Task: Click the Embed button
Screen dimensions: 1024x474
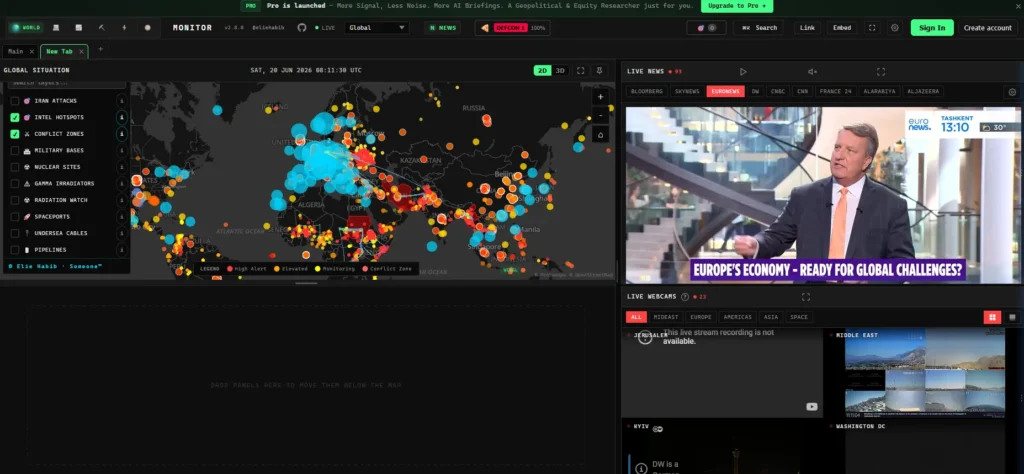Action: (x=842, y=28)
